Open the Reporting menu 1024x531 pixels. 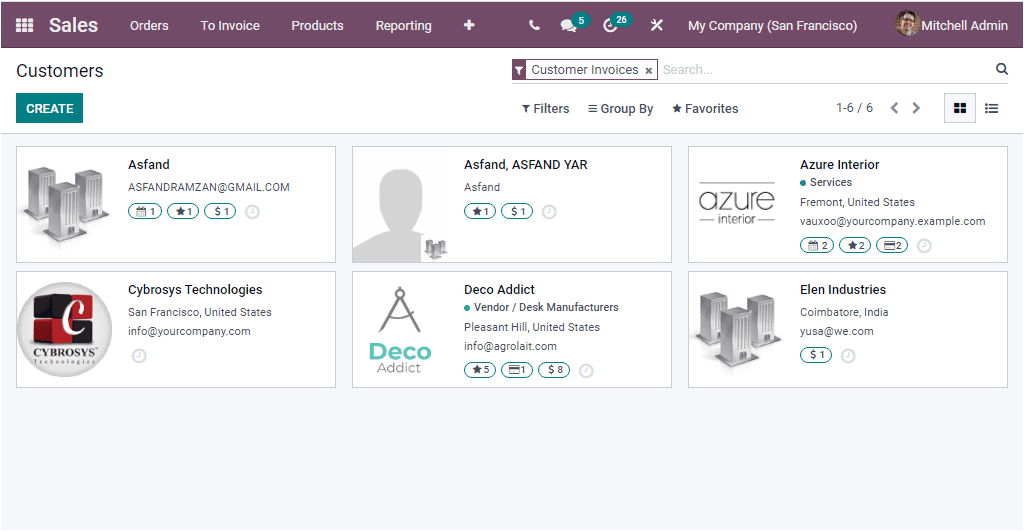404,25
